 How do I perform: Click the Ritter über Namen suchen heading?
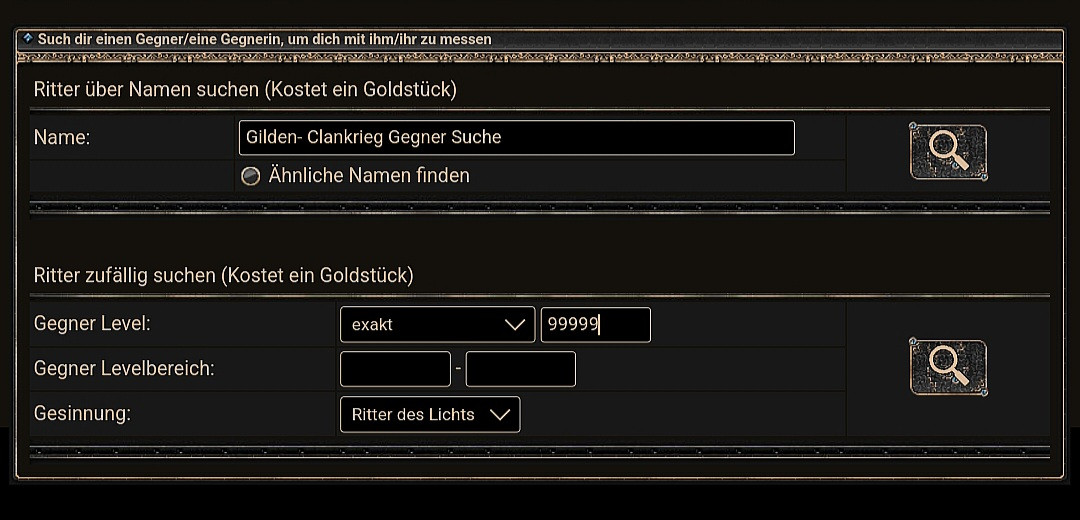click(x=245, y=89)
